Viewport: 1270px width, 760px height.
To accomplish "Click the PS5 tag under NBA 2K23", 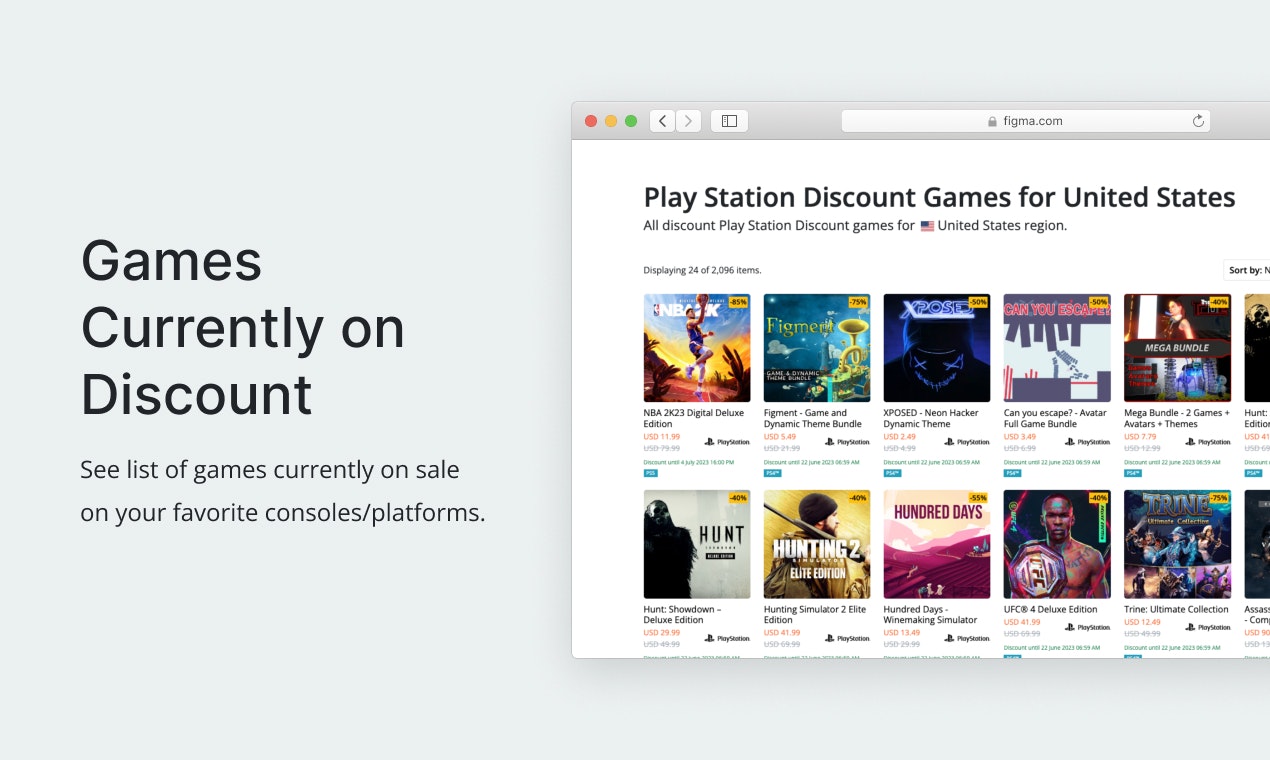I will point(651,473).
